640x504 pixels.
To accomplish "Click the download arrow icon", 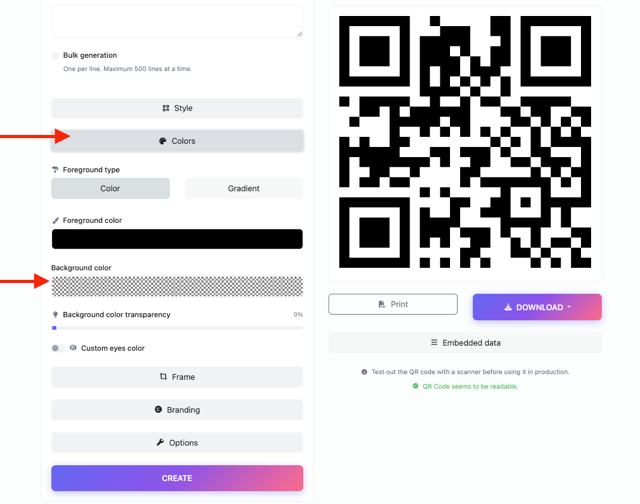I will pos(508,307).
